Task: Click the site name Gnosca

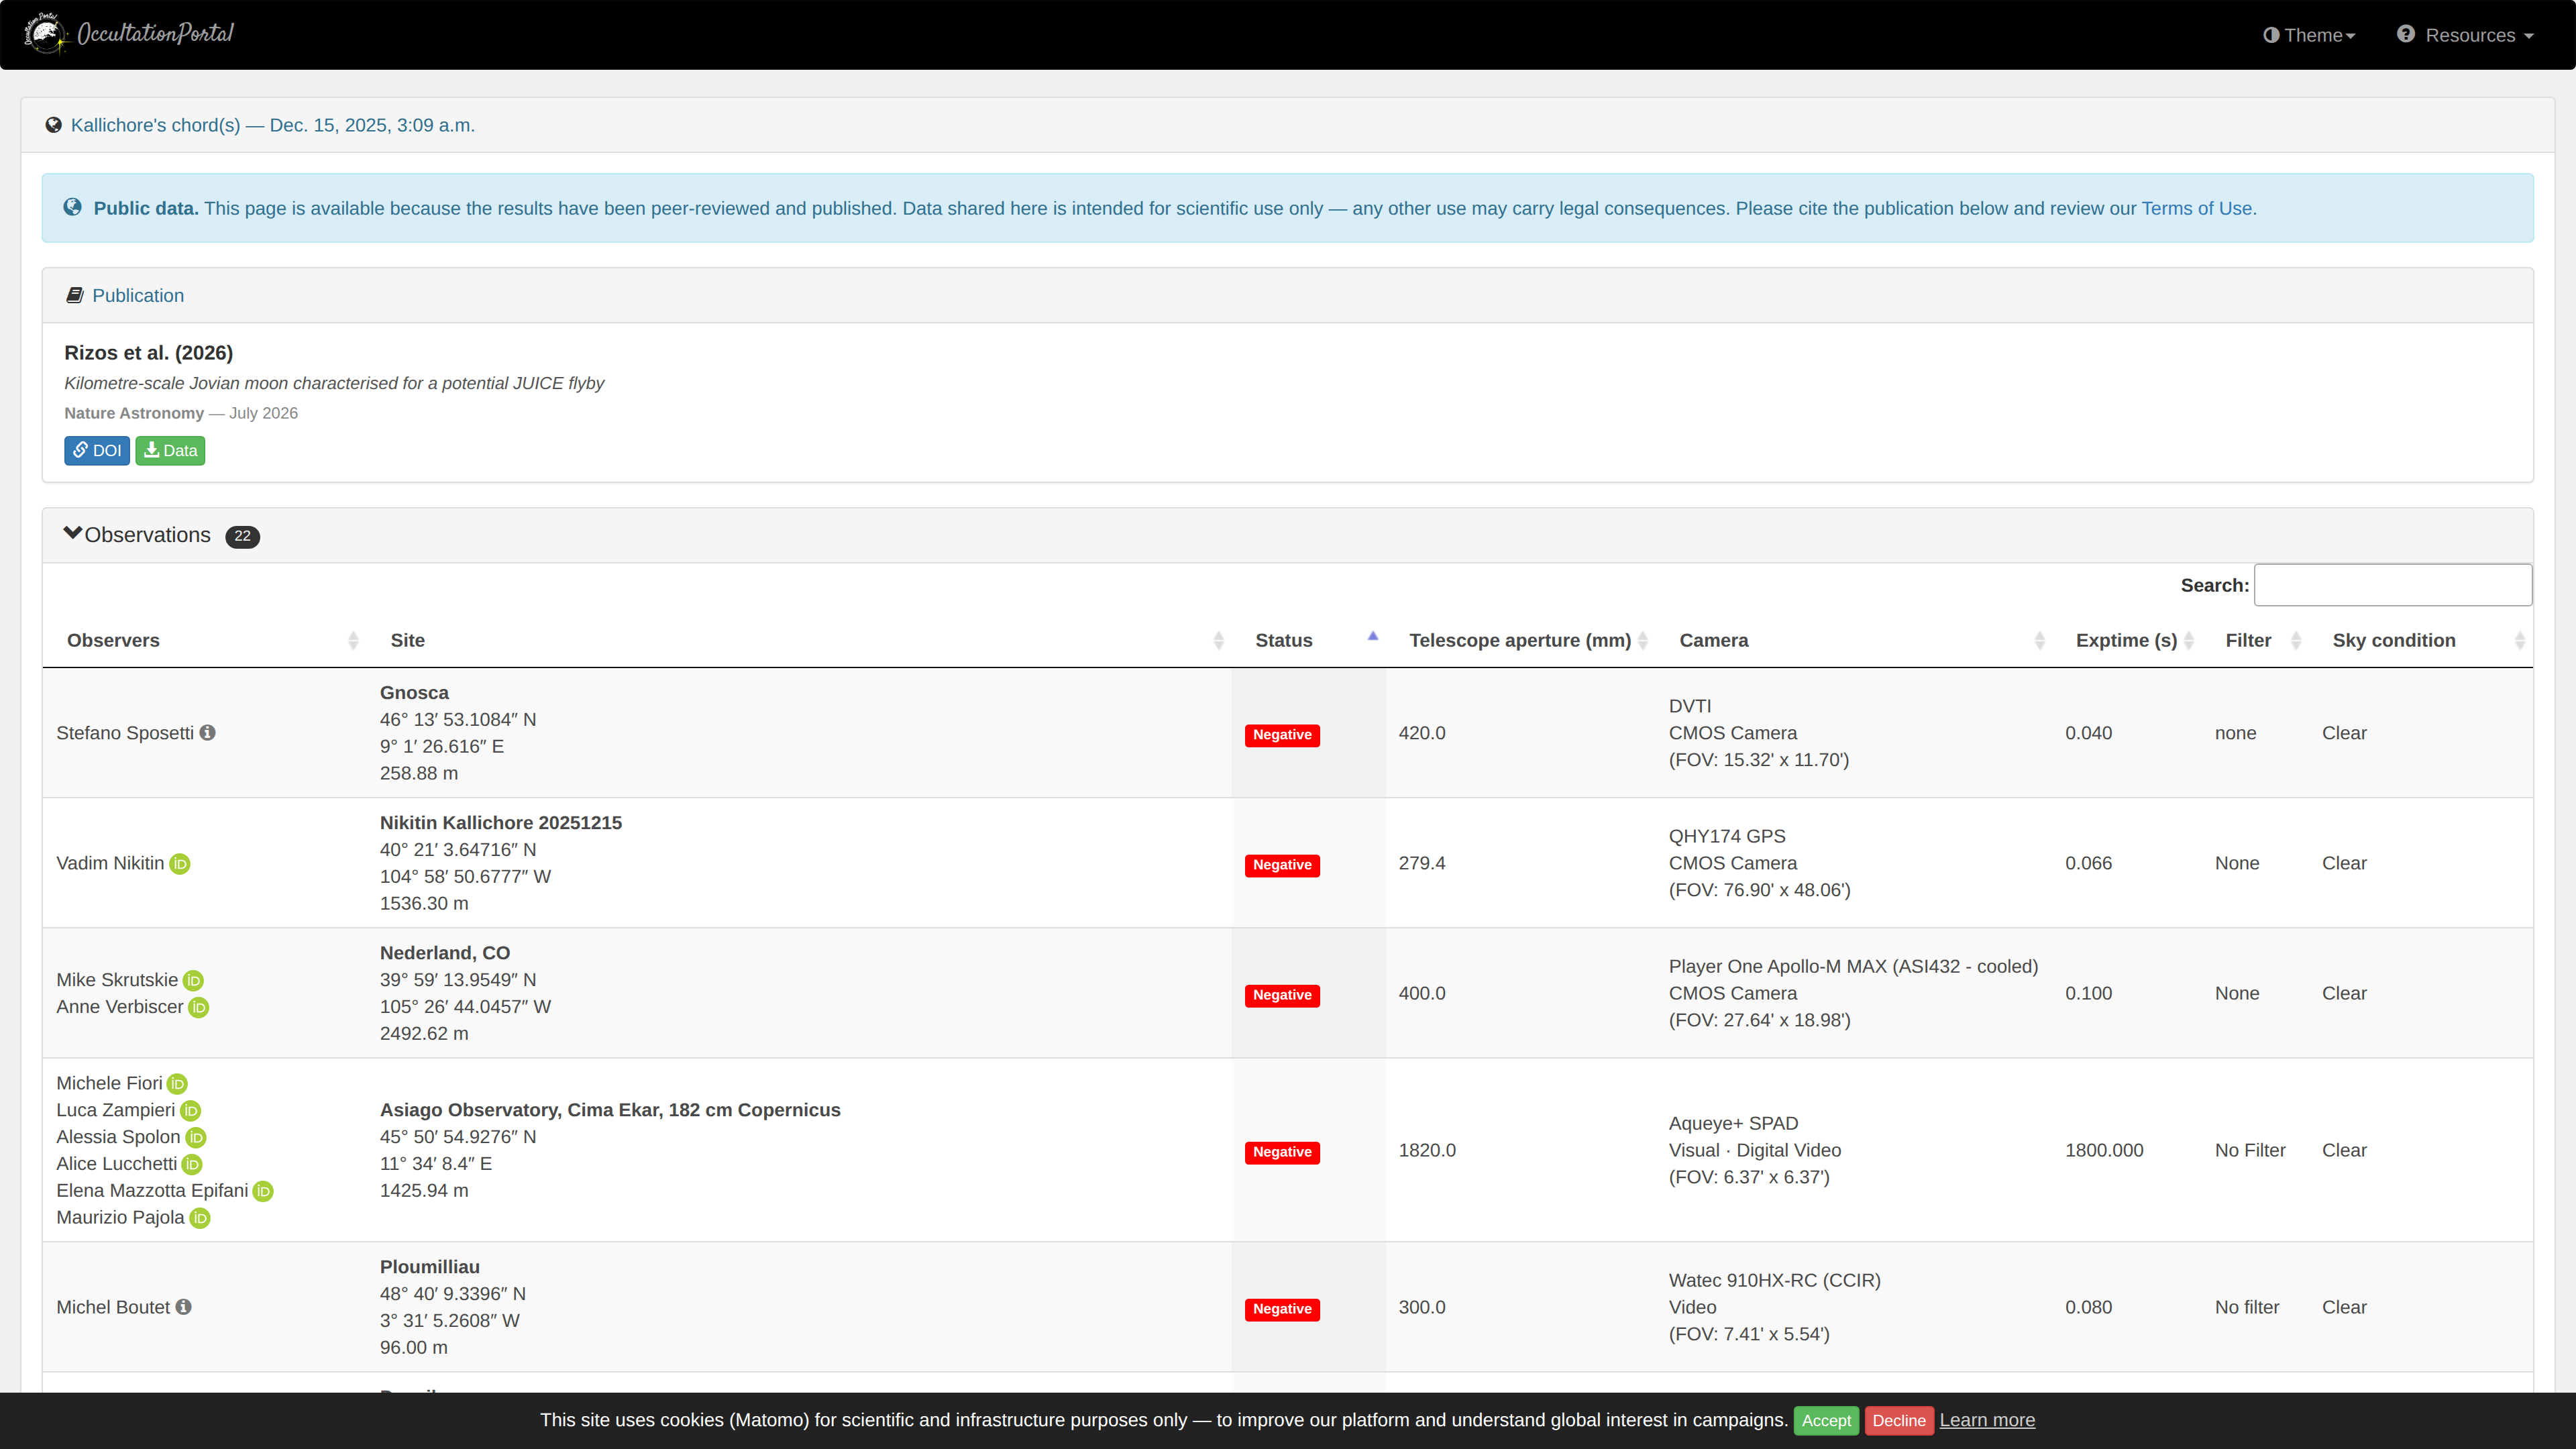Action: (x=414, y=693)
